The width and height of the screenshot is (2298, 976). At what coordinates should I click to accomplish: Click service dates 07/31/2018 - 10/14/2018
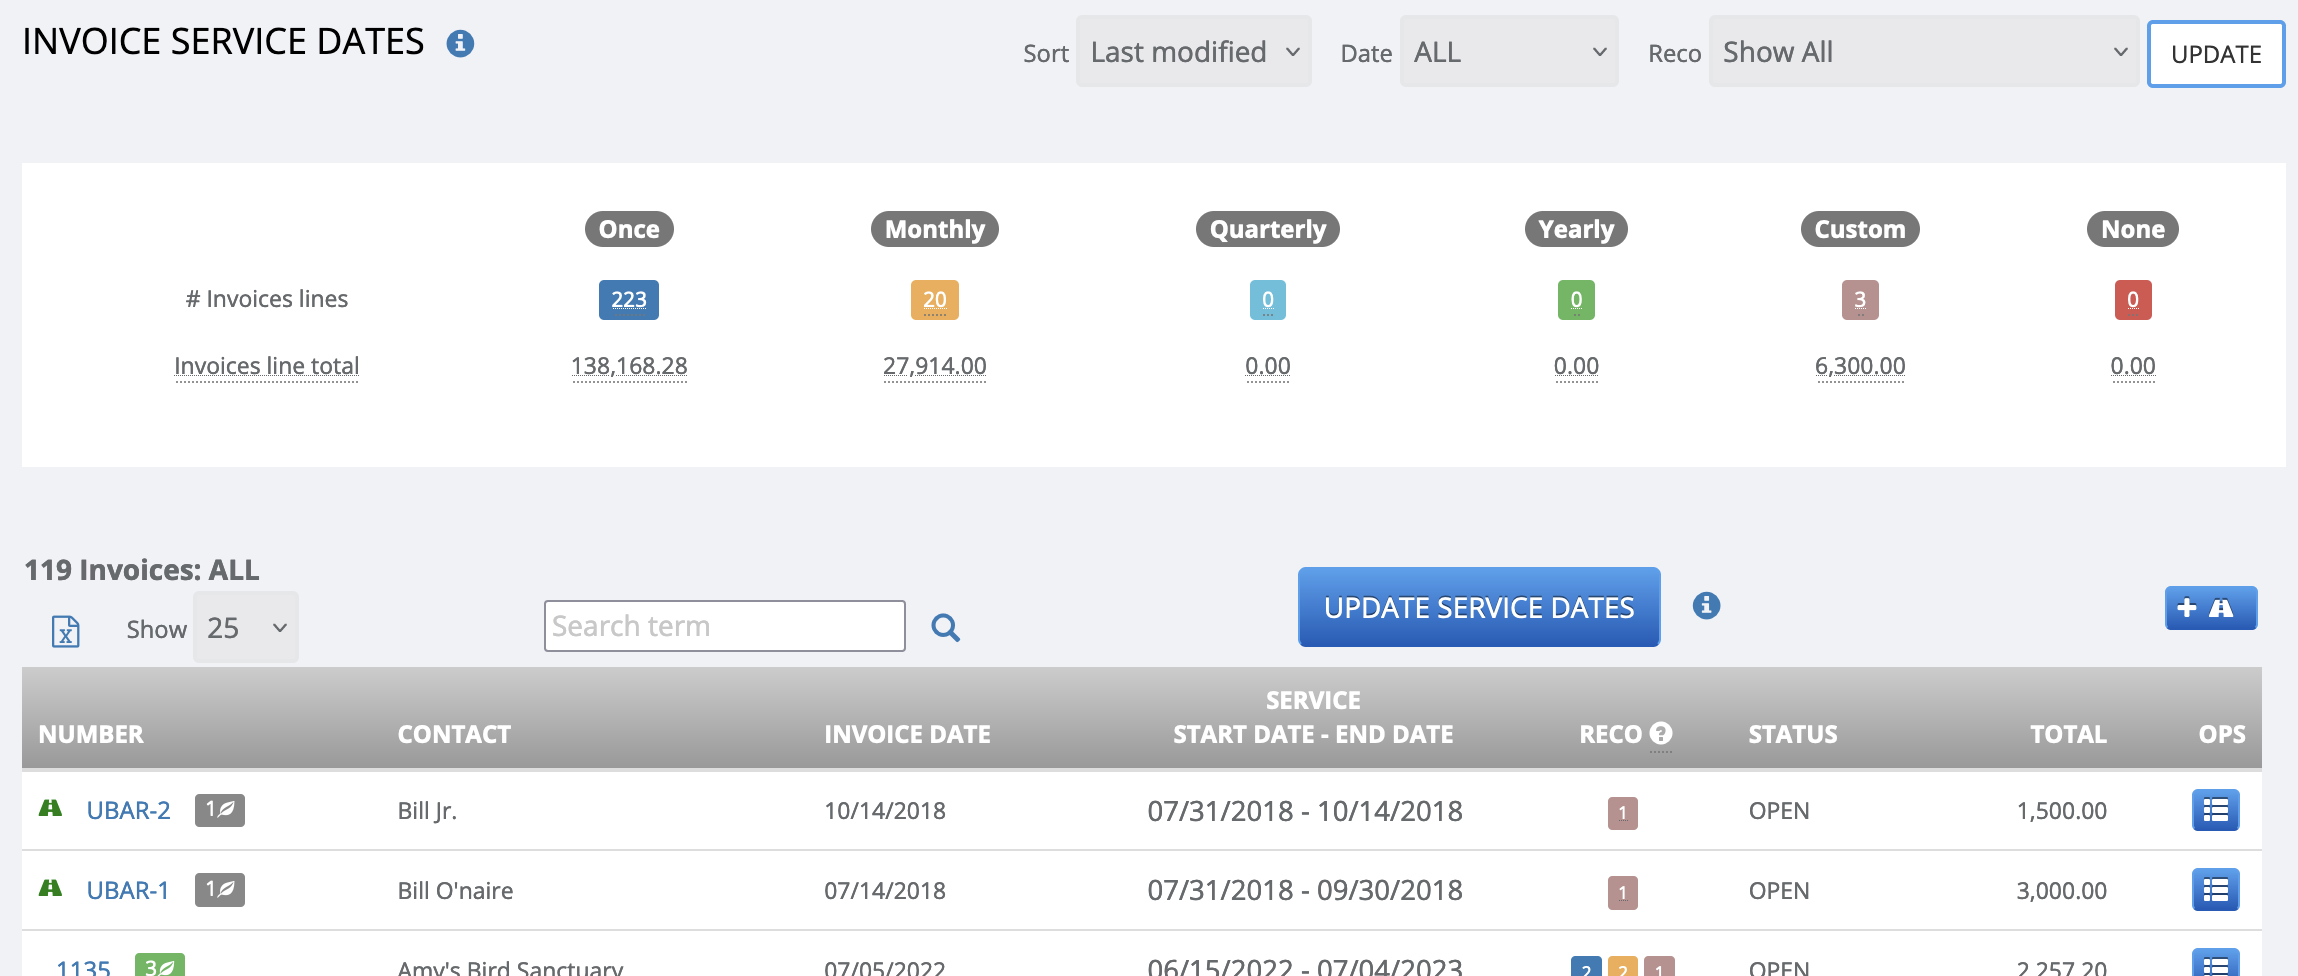(1305, 810)
